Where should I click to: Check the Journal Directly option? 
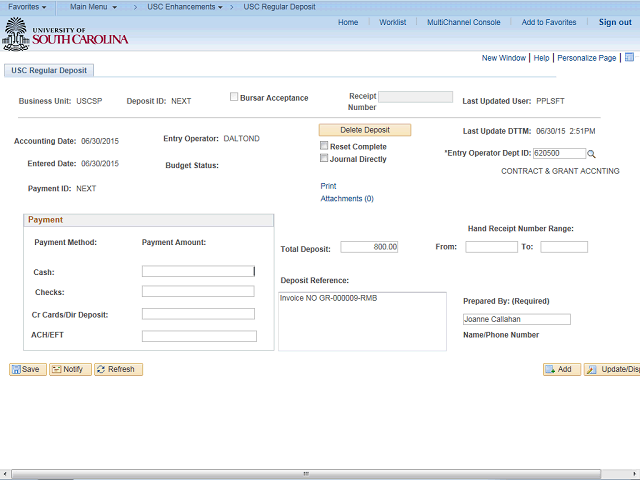click(x=324, y=158)
